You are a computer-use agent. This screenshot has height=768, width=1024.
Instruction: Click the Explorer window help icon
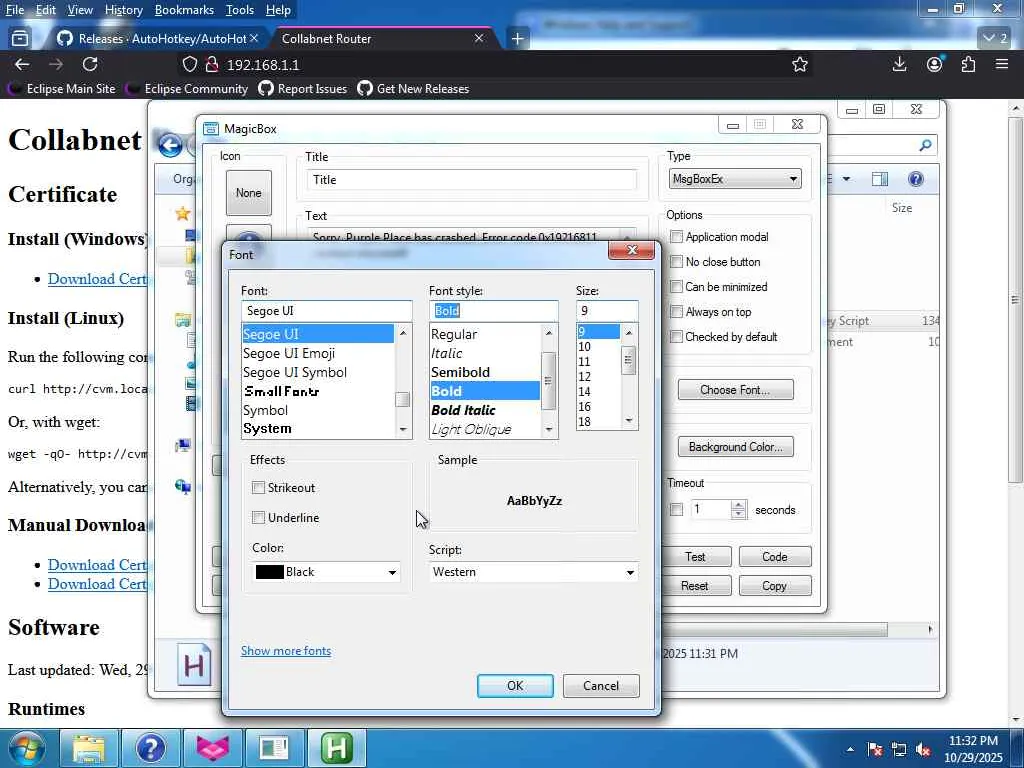click(x=916, y=179)
